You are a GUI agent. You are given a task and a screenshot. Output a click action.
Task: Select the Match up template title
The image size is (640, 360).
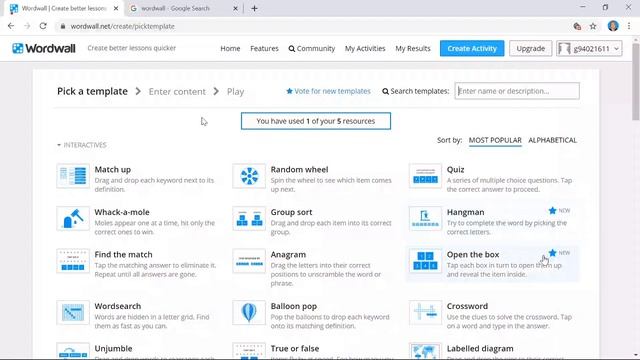(113, 169)
